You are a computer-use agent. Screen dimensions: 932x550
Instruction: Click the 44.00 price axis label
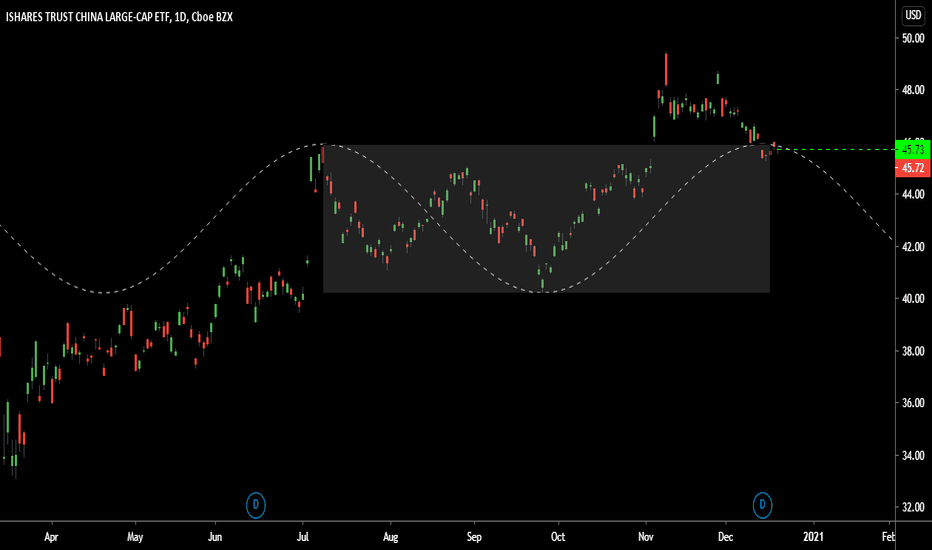point(913,194)
